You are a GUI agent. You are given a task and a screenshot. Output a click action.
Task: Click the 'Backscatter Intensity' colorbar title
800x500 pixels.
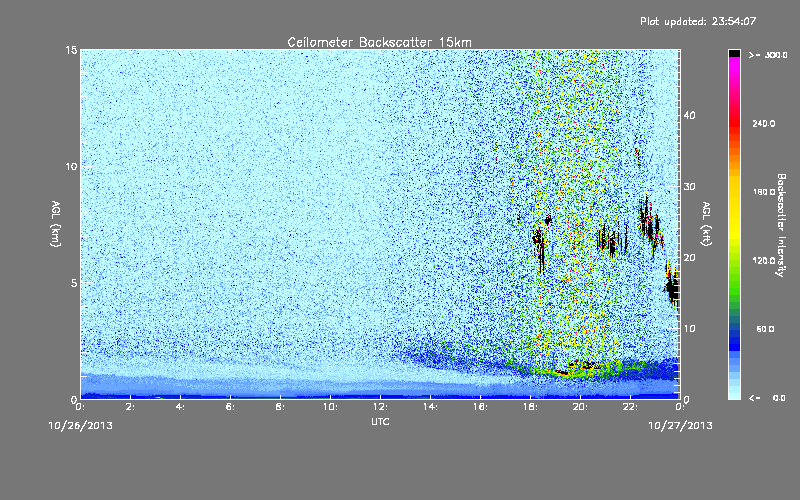click(x=781, y=225)
